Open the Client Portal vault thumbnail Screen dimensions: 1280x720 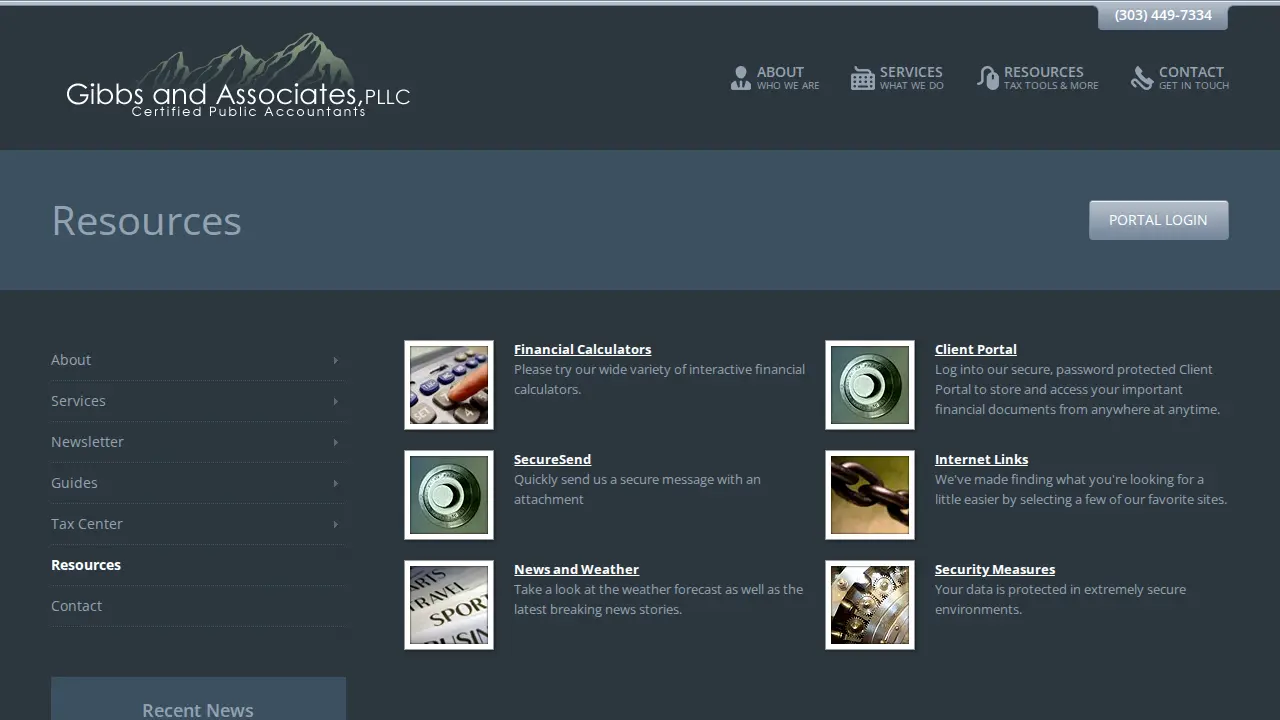[x=870, y=385]
